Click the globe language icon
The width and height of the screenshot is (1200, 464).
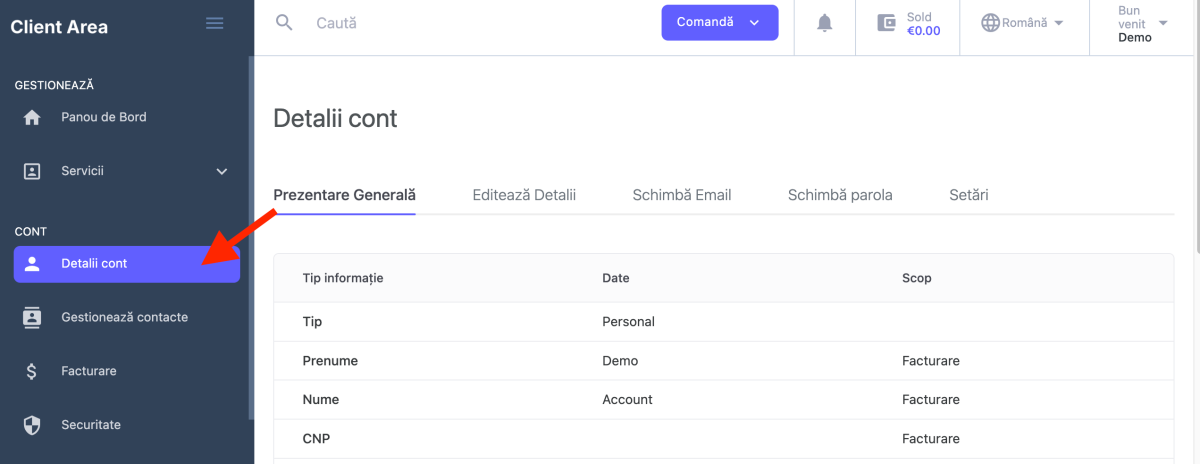tap(990, 23)
